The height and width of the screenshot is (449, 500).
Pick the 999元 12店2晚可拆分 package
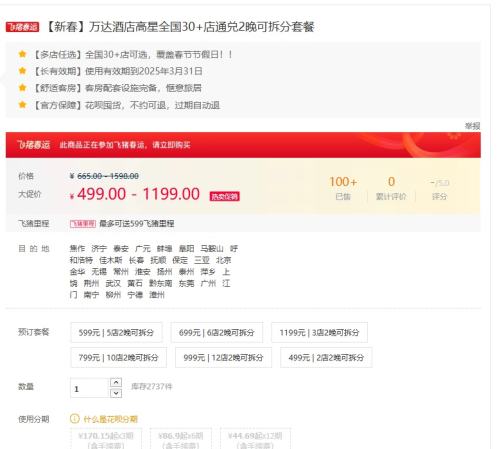click(x=223, y=358)
